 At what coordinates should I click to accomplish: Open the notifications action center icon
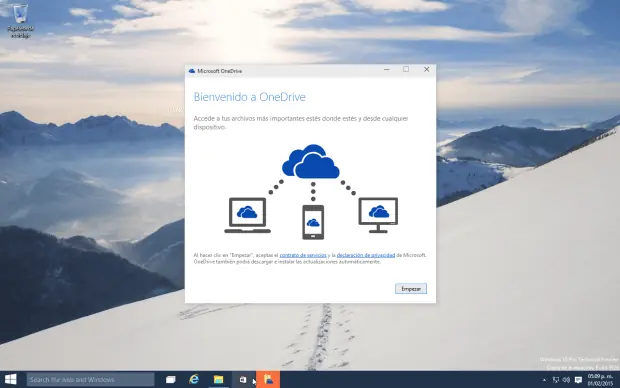tap(578, 380)
